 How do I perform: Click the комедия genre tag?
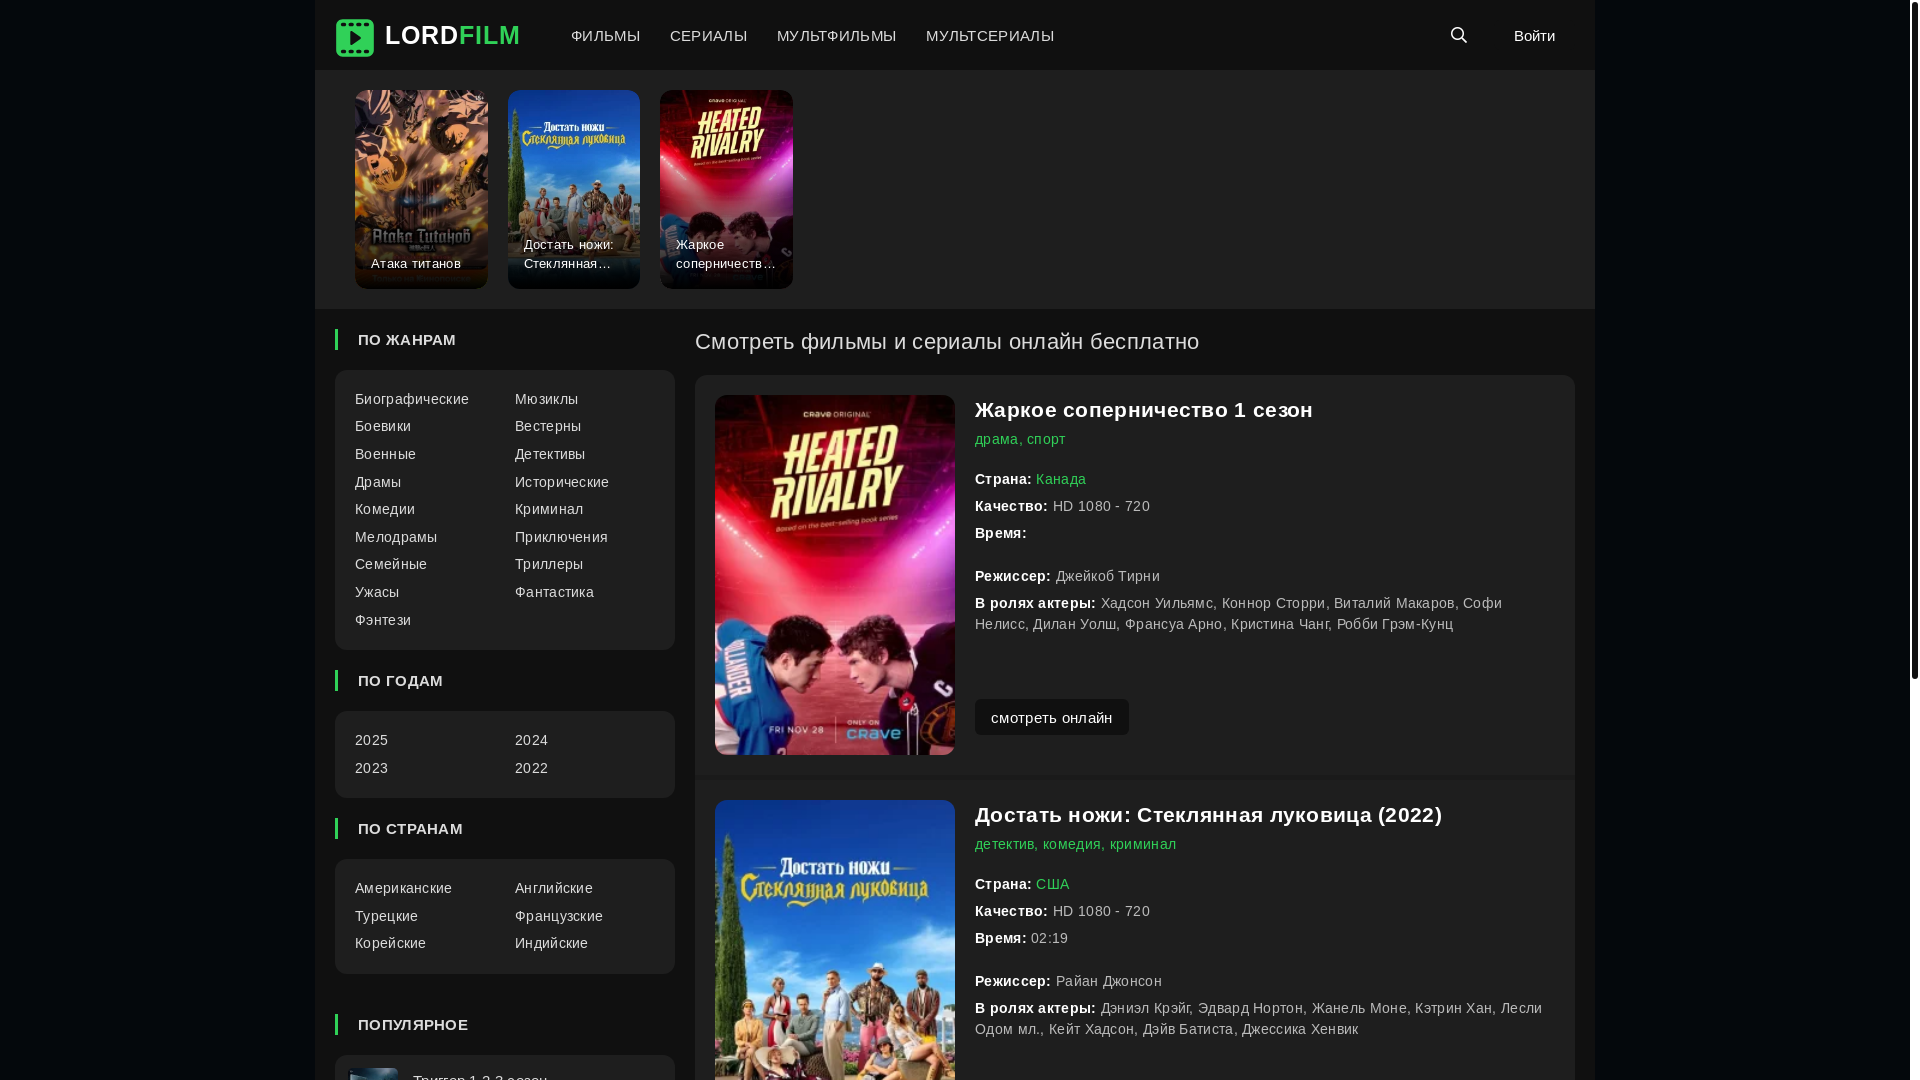pos(1071,844)
